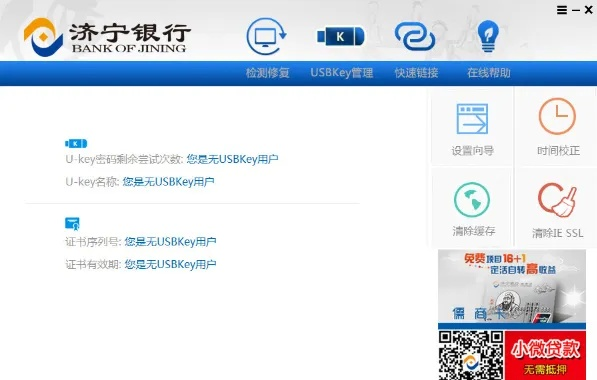Viewport: 597px width, 380px height.
Task: Launch the 设置向导 setup wizard icon
Action: coord(472,119)
